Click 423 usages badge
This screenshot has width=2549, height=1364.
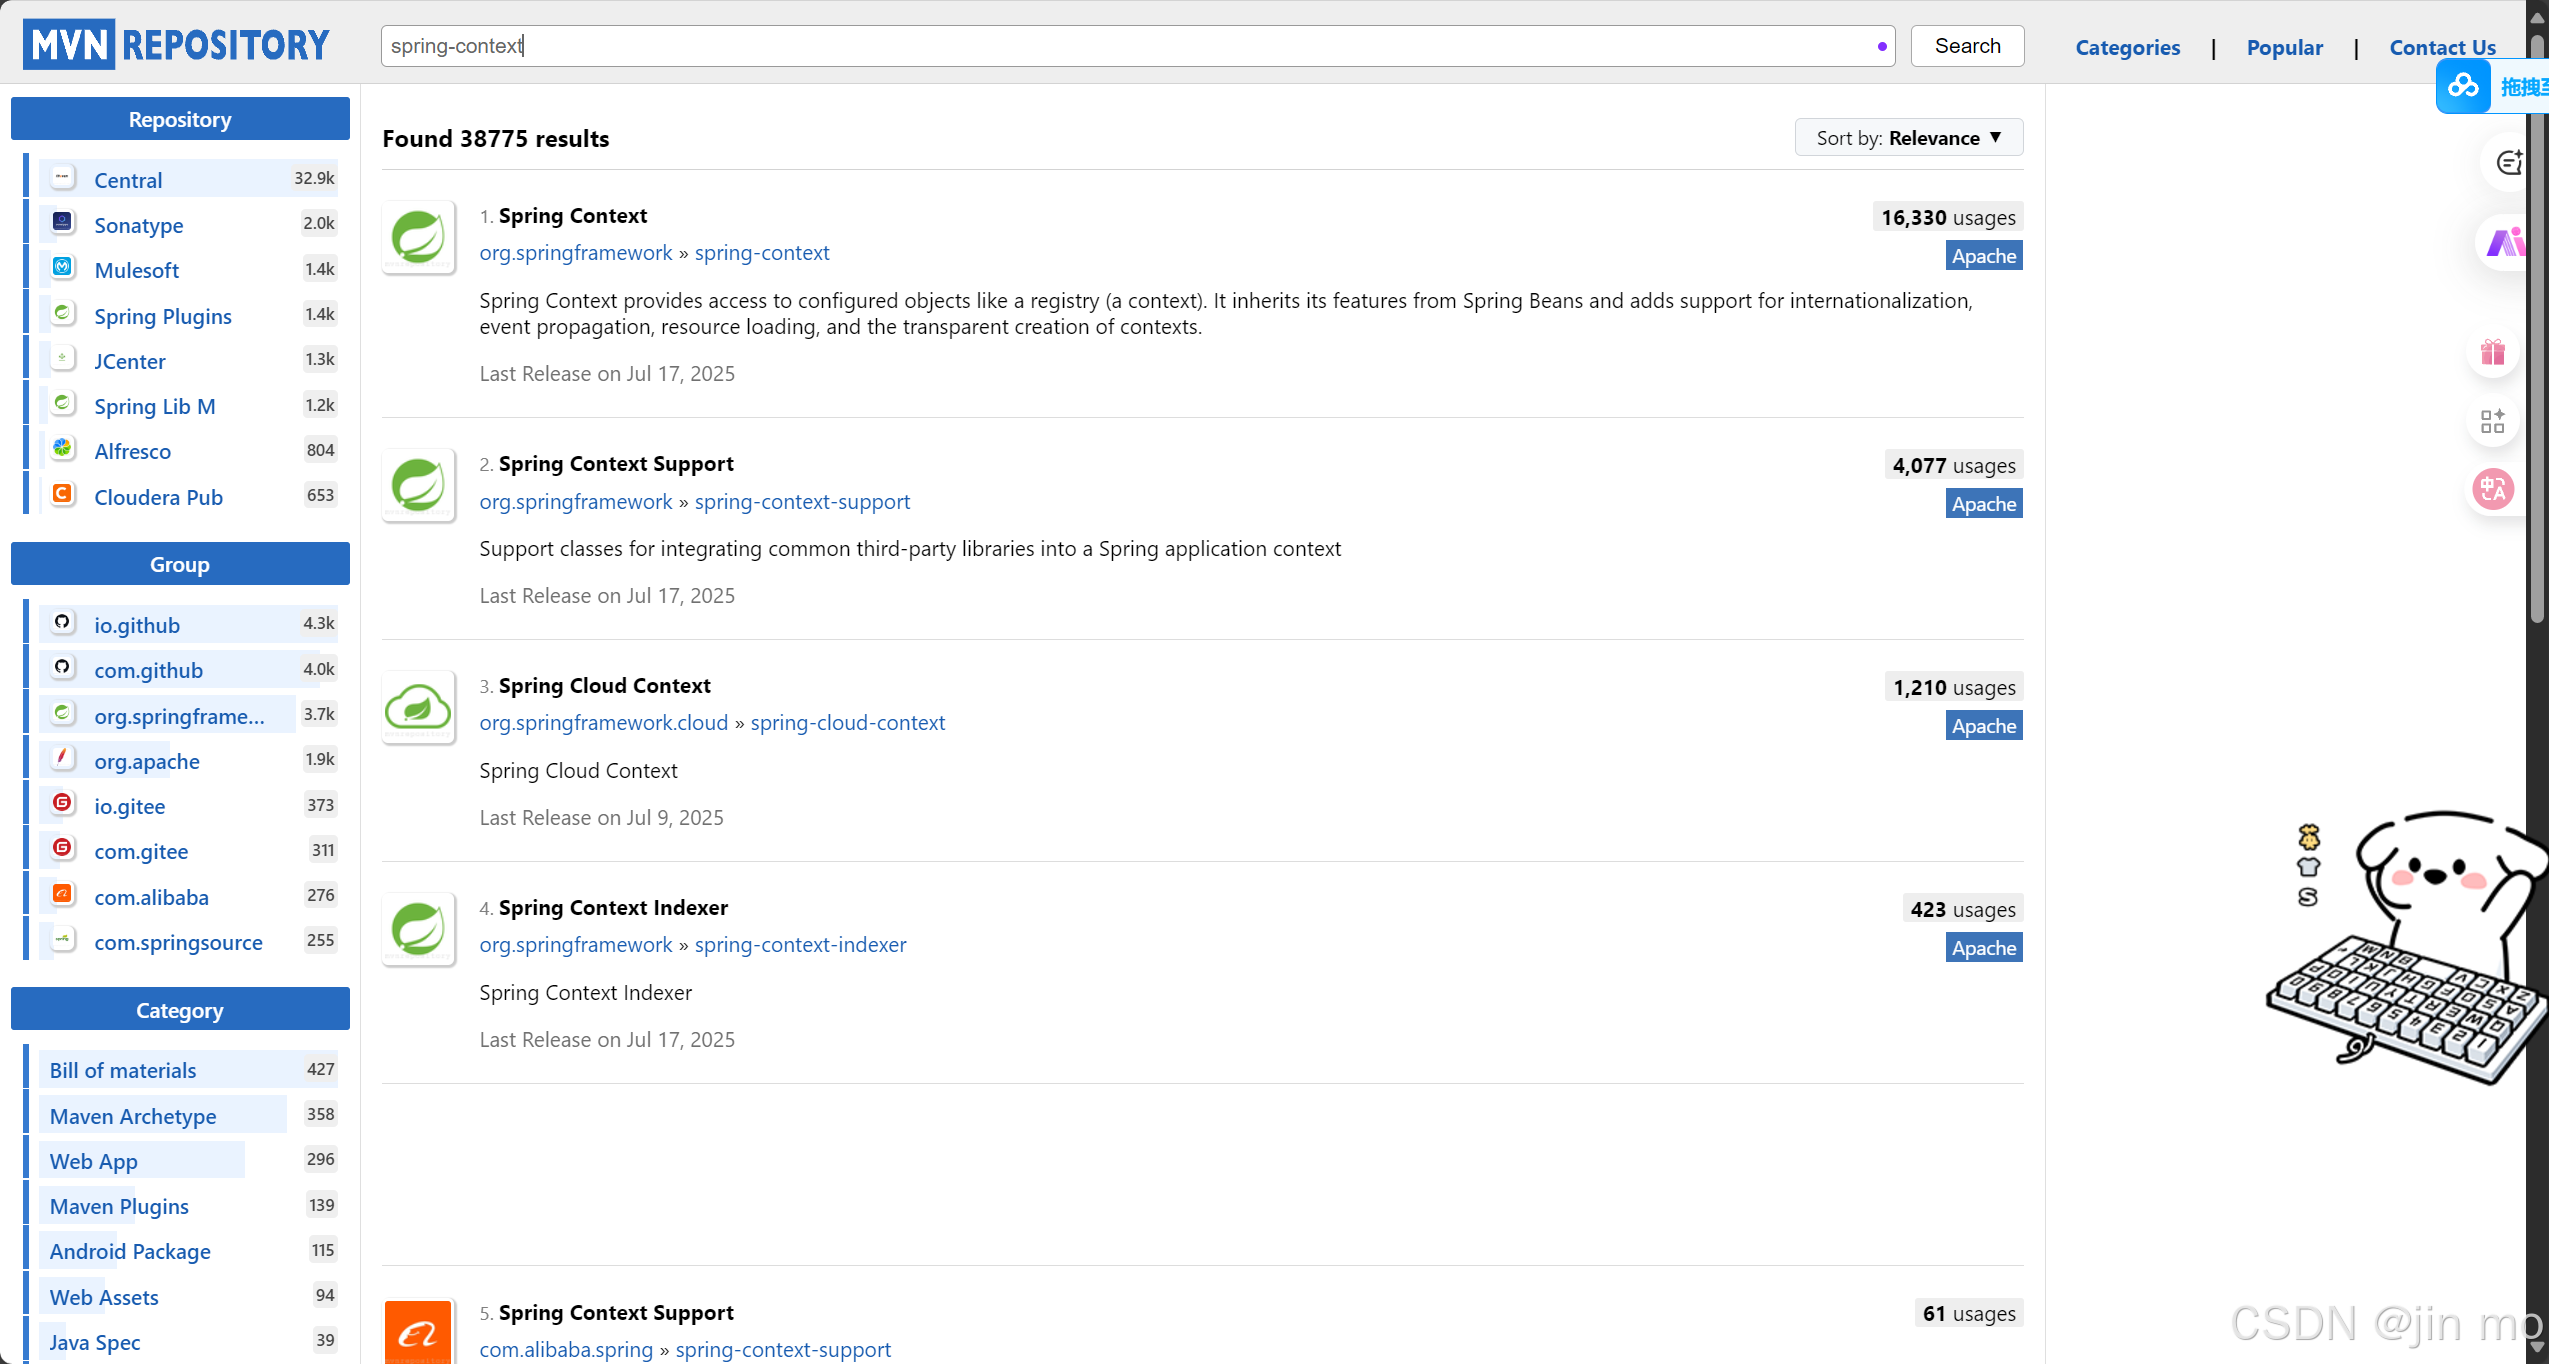[1963, 909]
